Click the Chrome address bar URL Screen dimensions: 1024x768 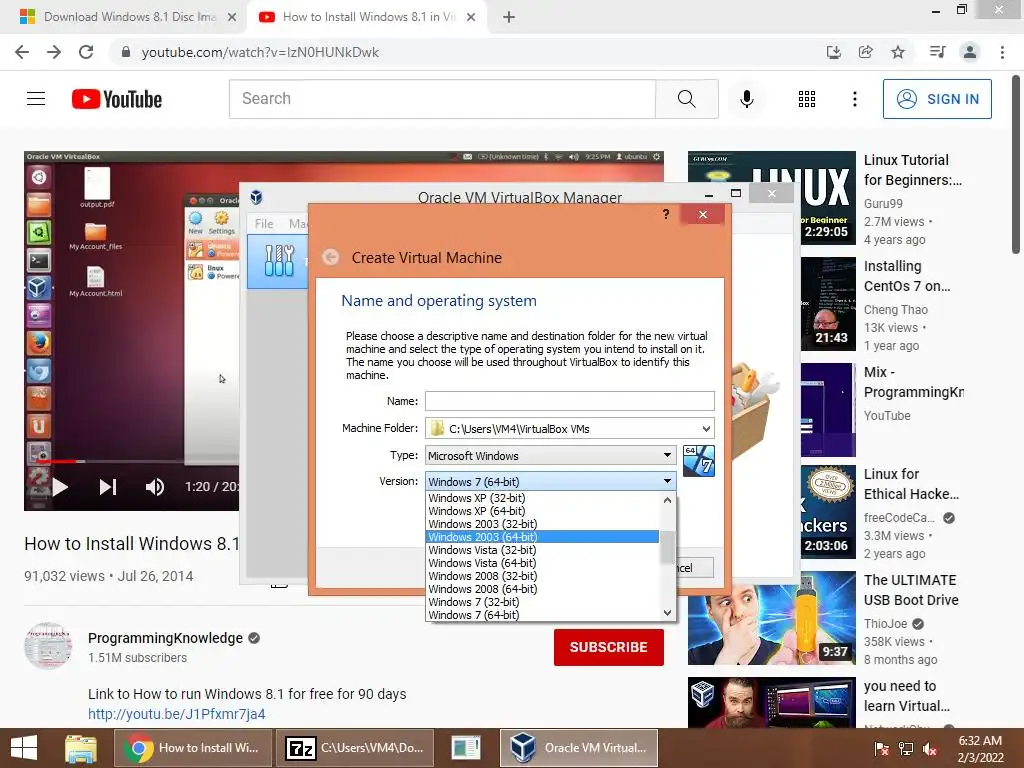(x=260, y=52)
